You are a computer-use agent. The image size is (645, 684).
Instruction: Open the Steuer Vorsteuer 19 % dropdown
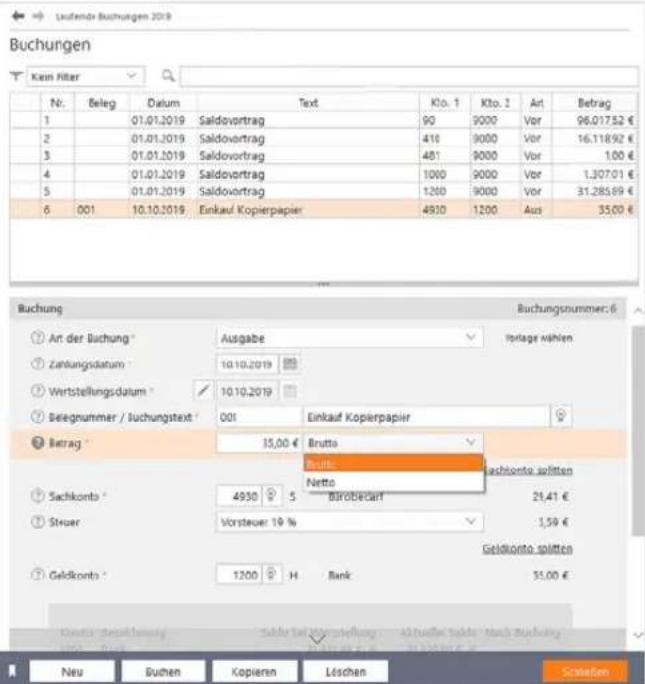pyautogui.click(x=349, y=522)
